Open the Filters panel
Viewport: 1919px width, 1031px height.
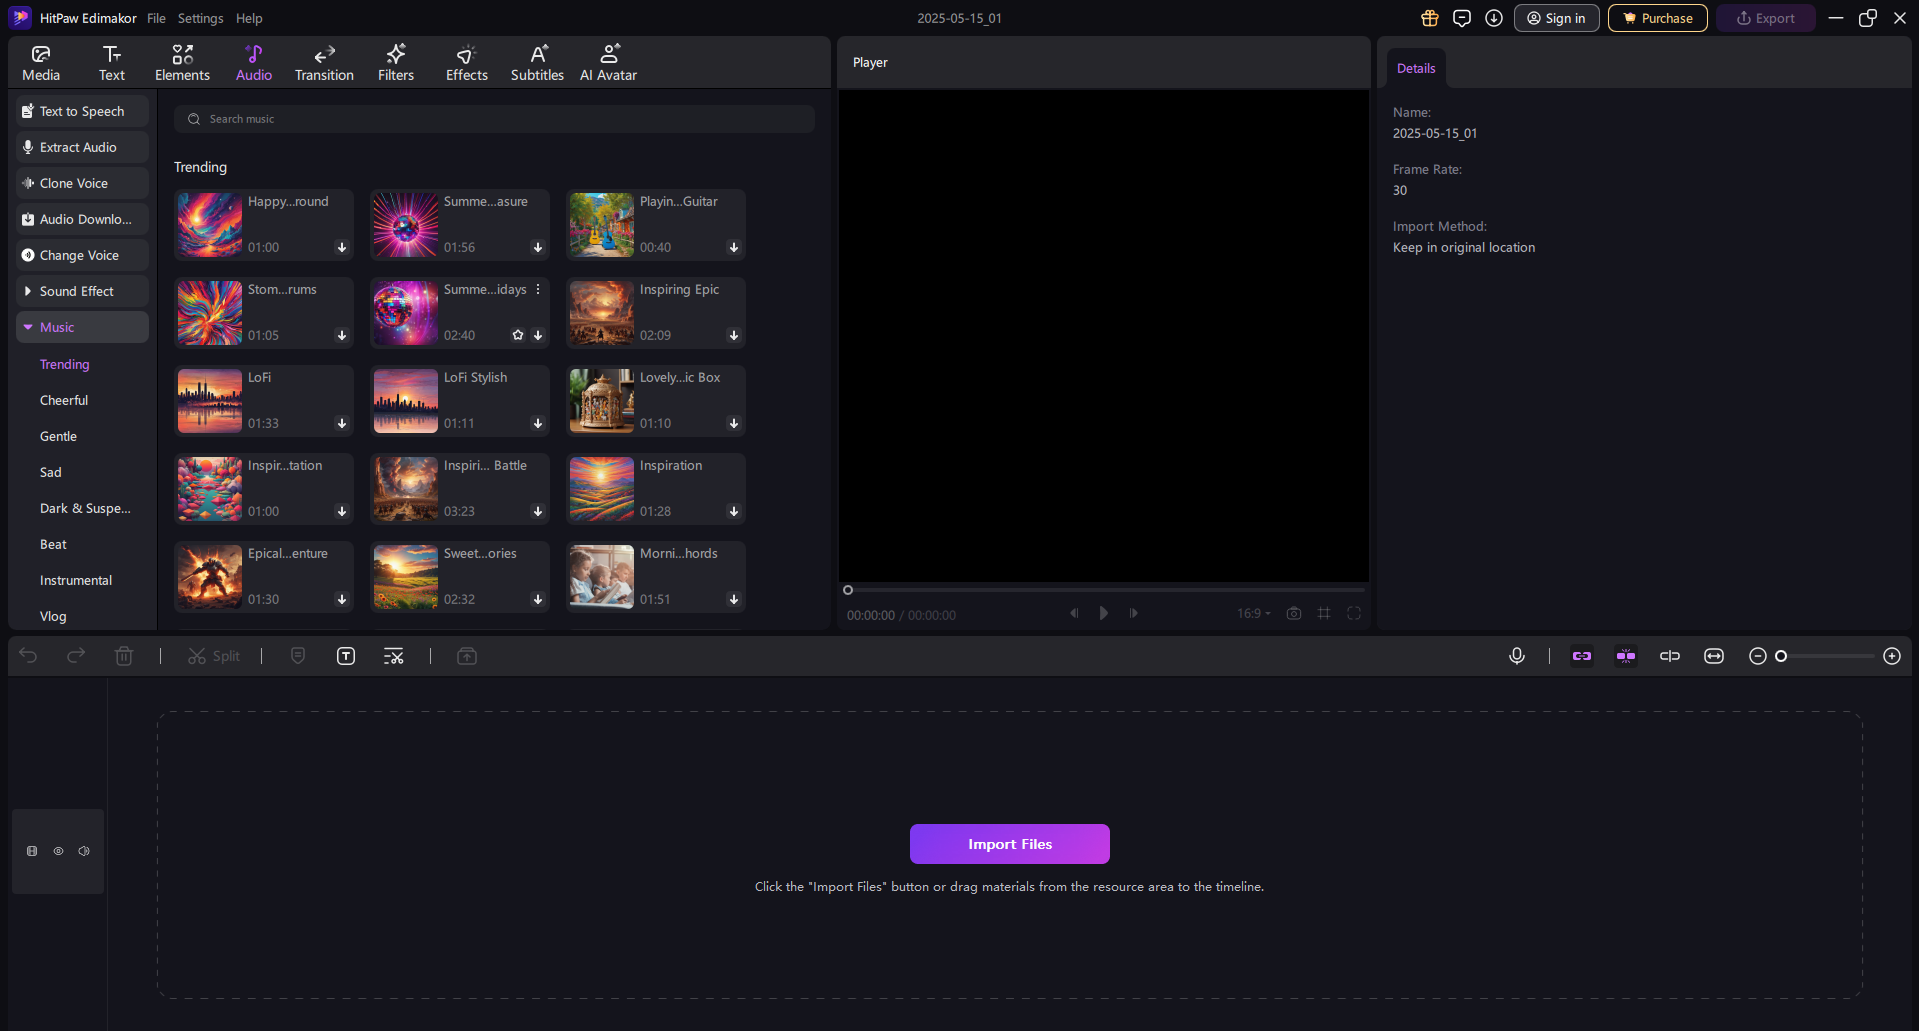tap(396, 62)
